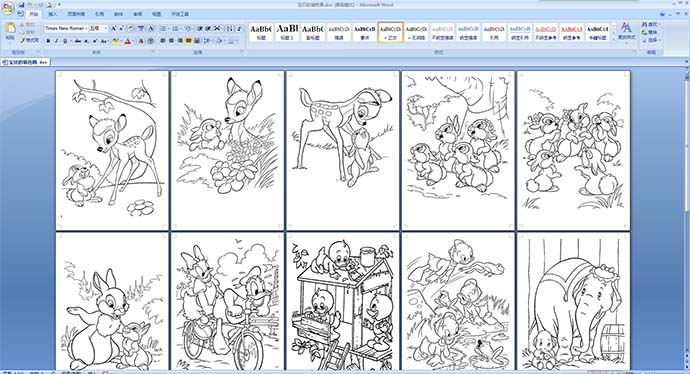Click the blue Help question-mark icon
Viewport: 690px width, 374px height.
click(x=662, y=14)
